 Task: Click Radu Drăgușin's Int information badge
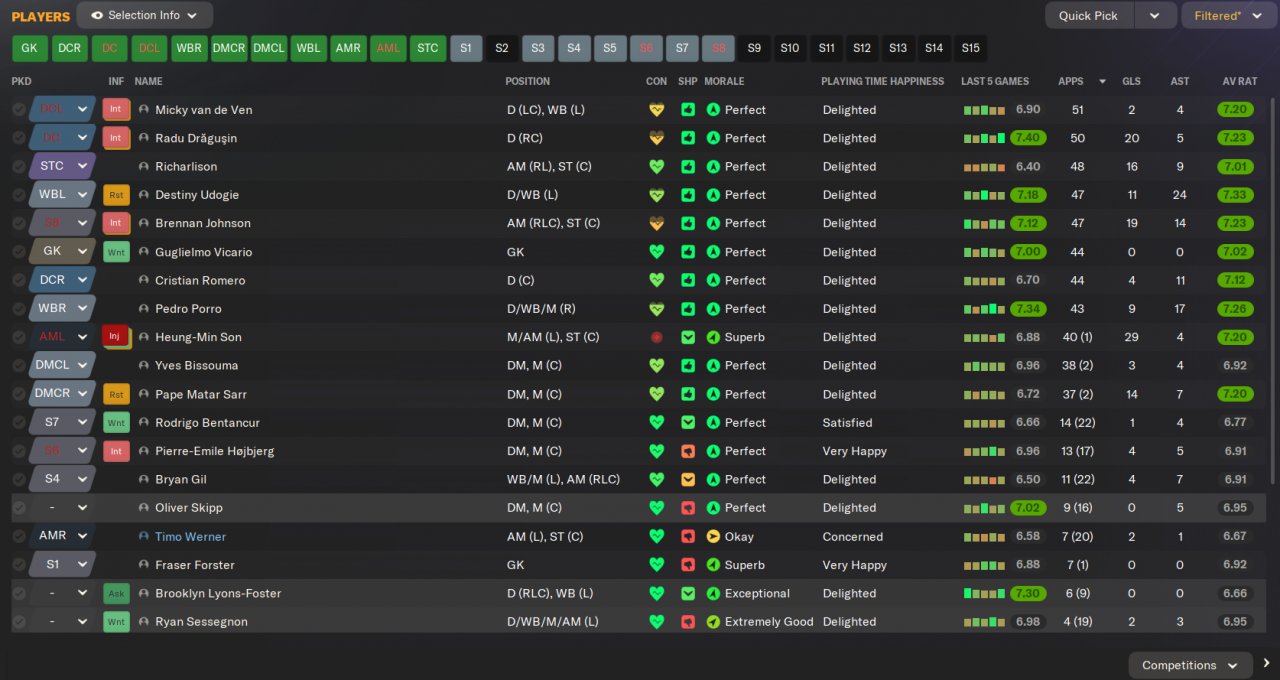116,138
